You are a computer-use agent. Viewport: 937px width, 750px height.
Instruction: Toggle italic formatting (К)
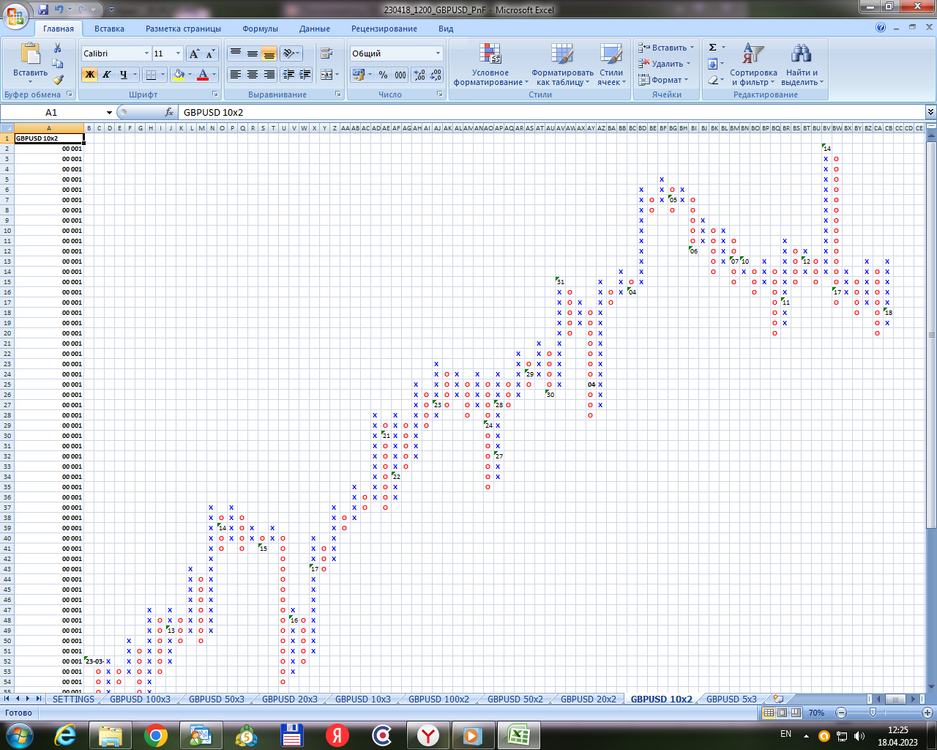pos(106,75)
